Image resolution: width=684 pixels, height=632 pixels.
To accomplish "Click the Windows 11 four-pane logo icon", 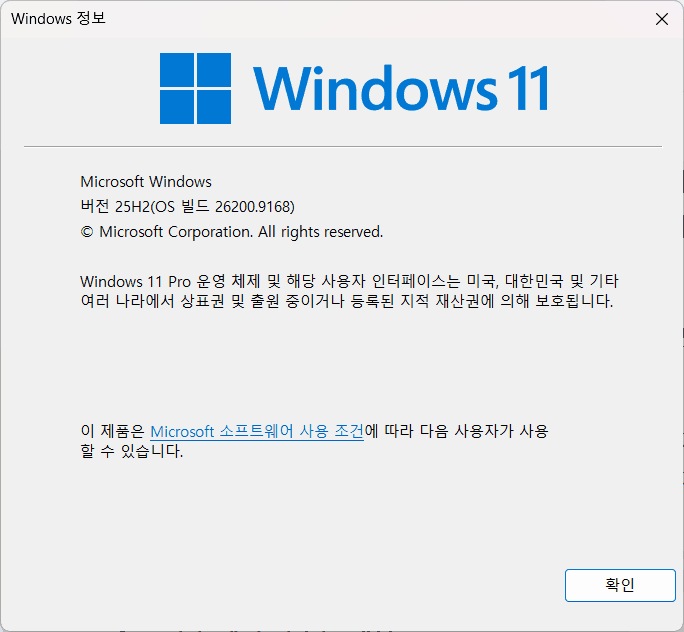I will pyautogui.click(x=195, y=89).
